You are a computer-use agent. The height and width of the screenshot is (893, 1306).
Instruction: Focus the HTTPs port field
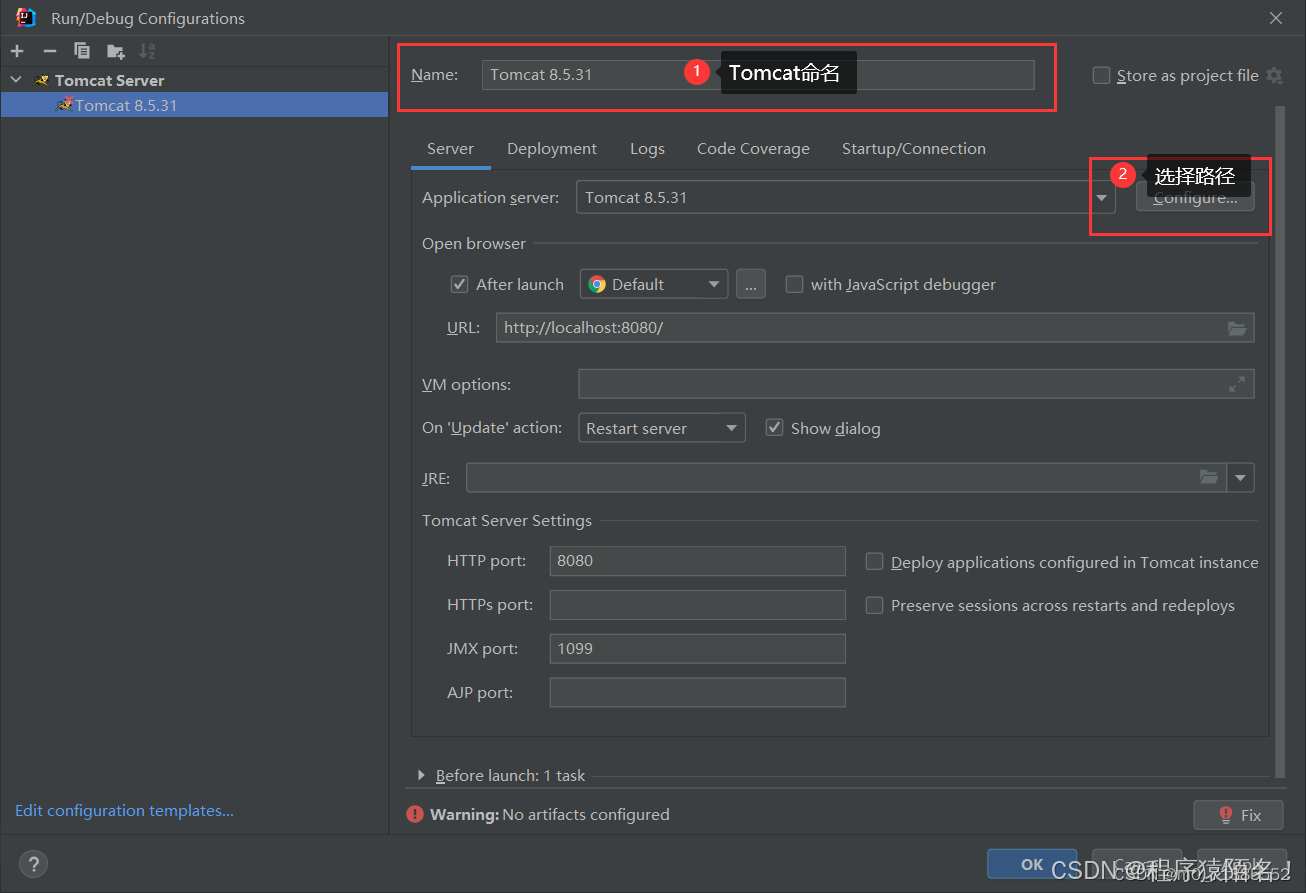(x=697, y=605)
